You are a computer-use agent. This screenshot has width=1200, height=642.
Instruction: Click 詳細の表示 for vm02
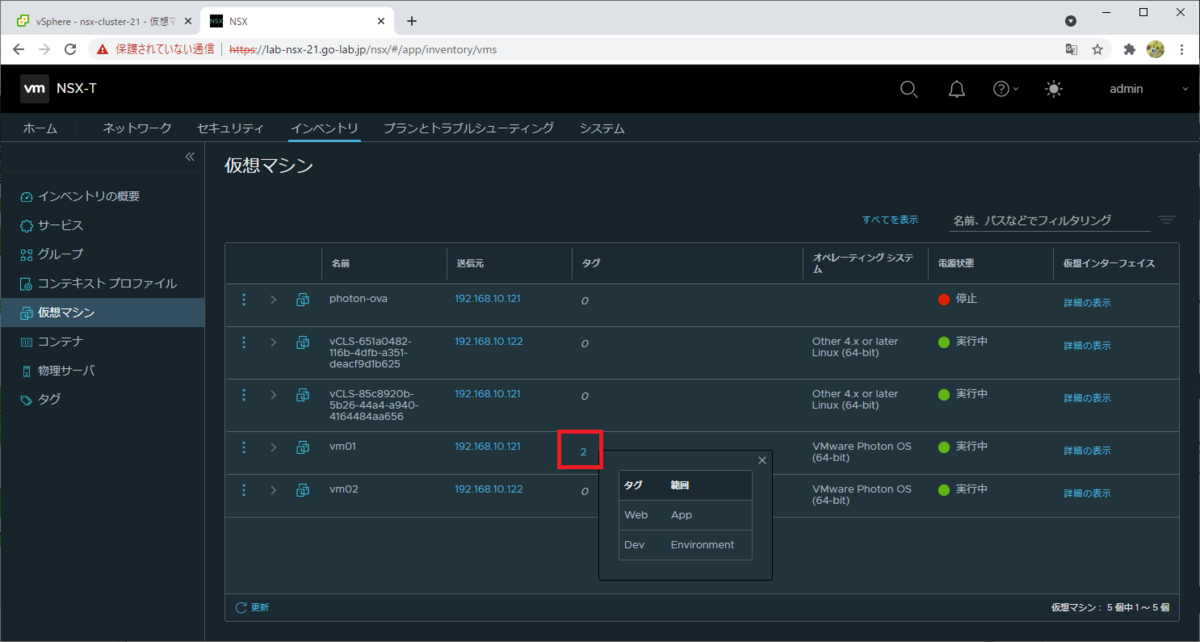(1087, 493)
